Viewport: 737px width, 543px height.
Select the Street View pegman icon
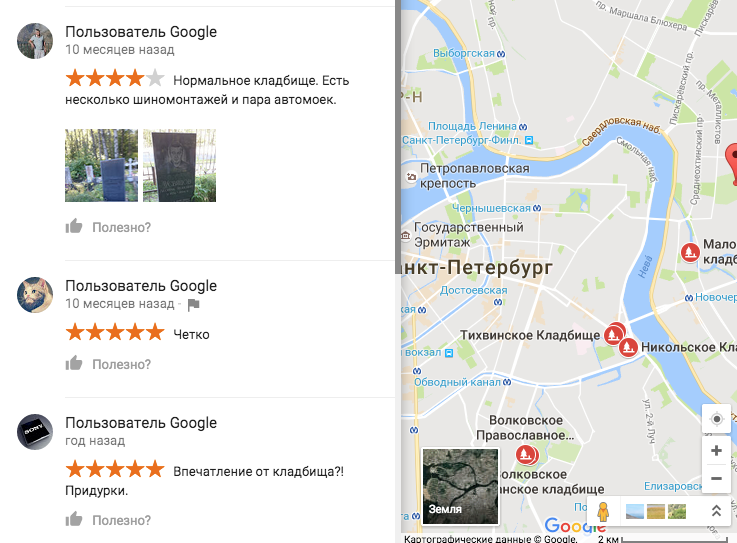point(603,511)
